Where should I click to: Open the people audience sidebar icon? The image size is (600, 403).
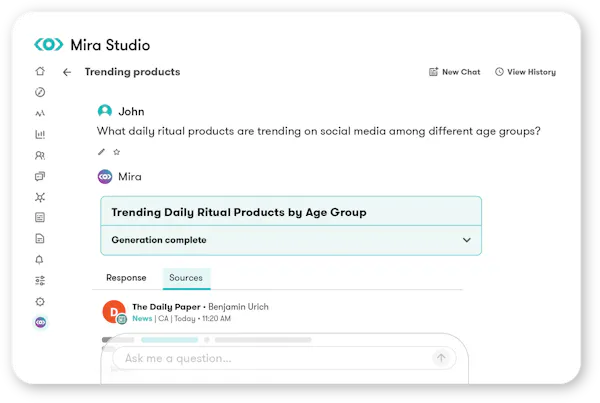[x=40, y=155]
